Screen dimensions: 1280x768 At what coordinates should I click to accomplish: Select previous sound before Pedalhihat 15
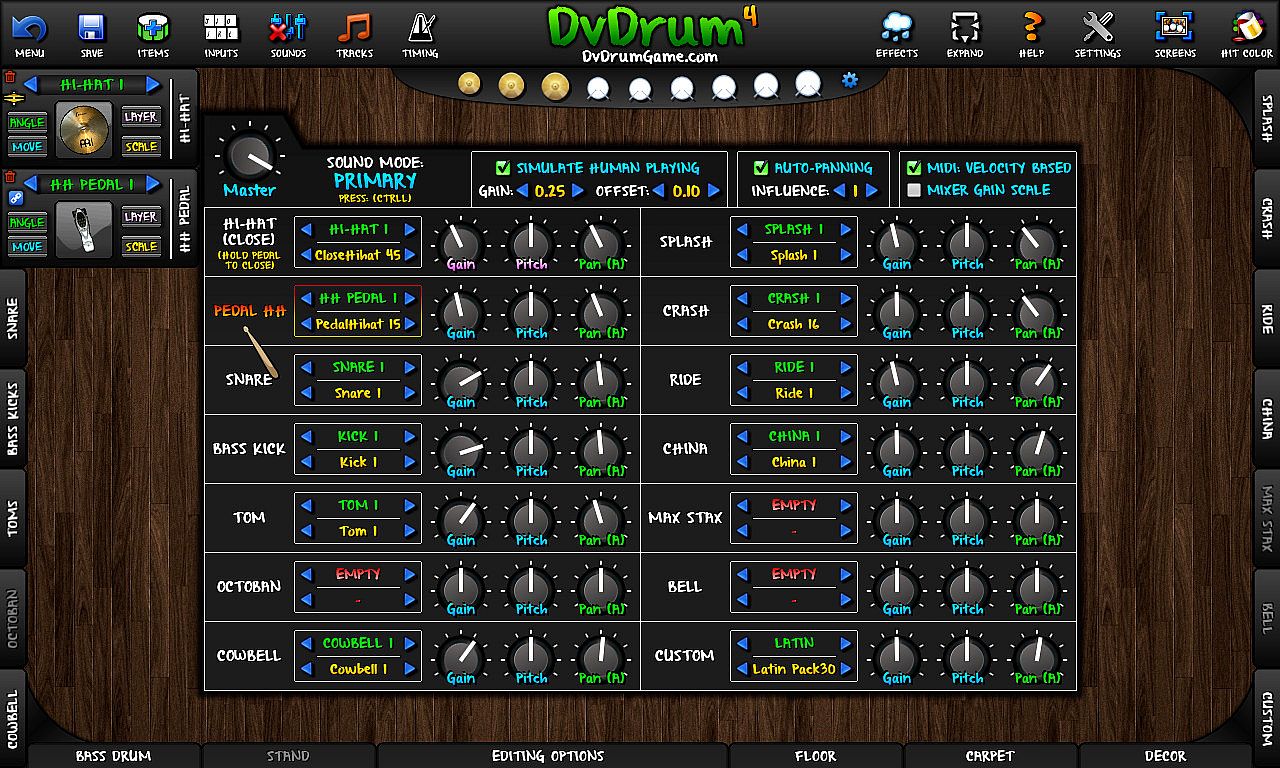coord(306,324)
